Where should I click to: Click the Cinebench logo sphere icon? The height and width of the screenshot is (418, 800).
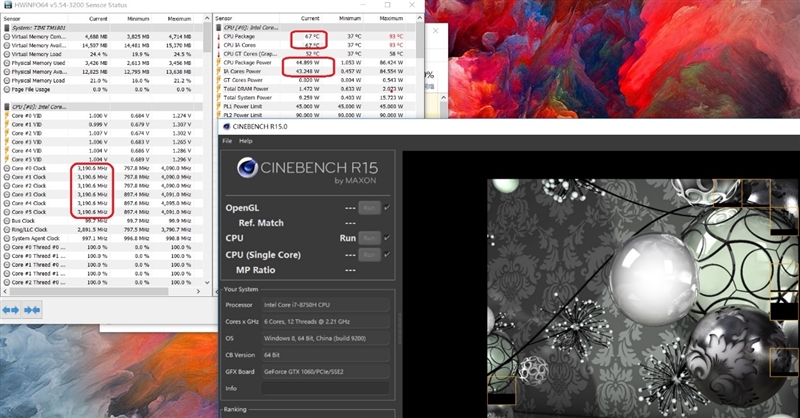[x=244, y=169]
